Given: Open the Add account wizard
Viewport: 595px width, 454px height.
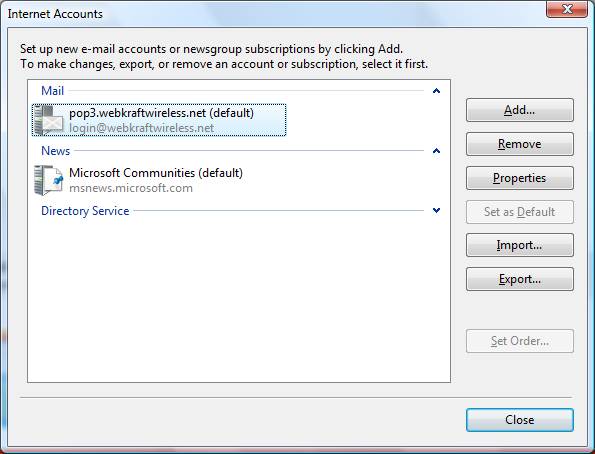Looking at the screenshot, I should (519, 110).
